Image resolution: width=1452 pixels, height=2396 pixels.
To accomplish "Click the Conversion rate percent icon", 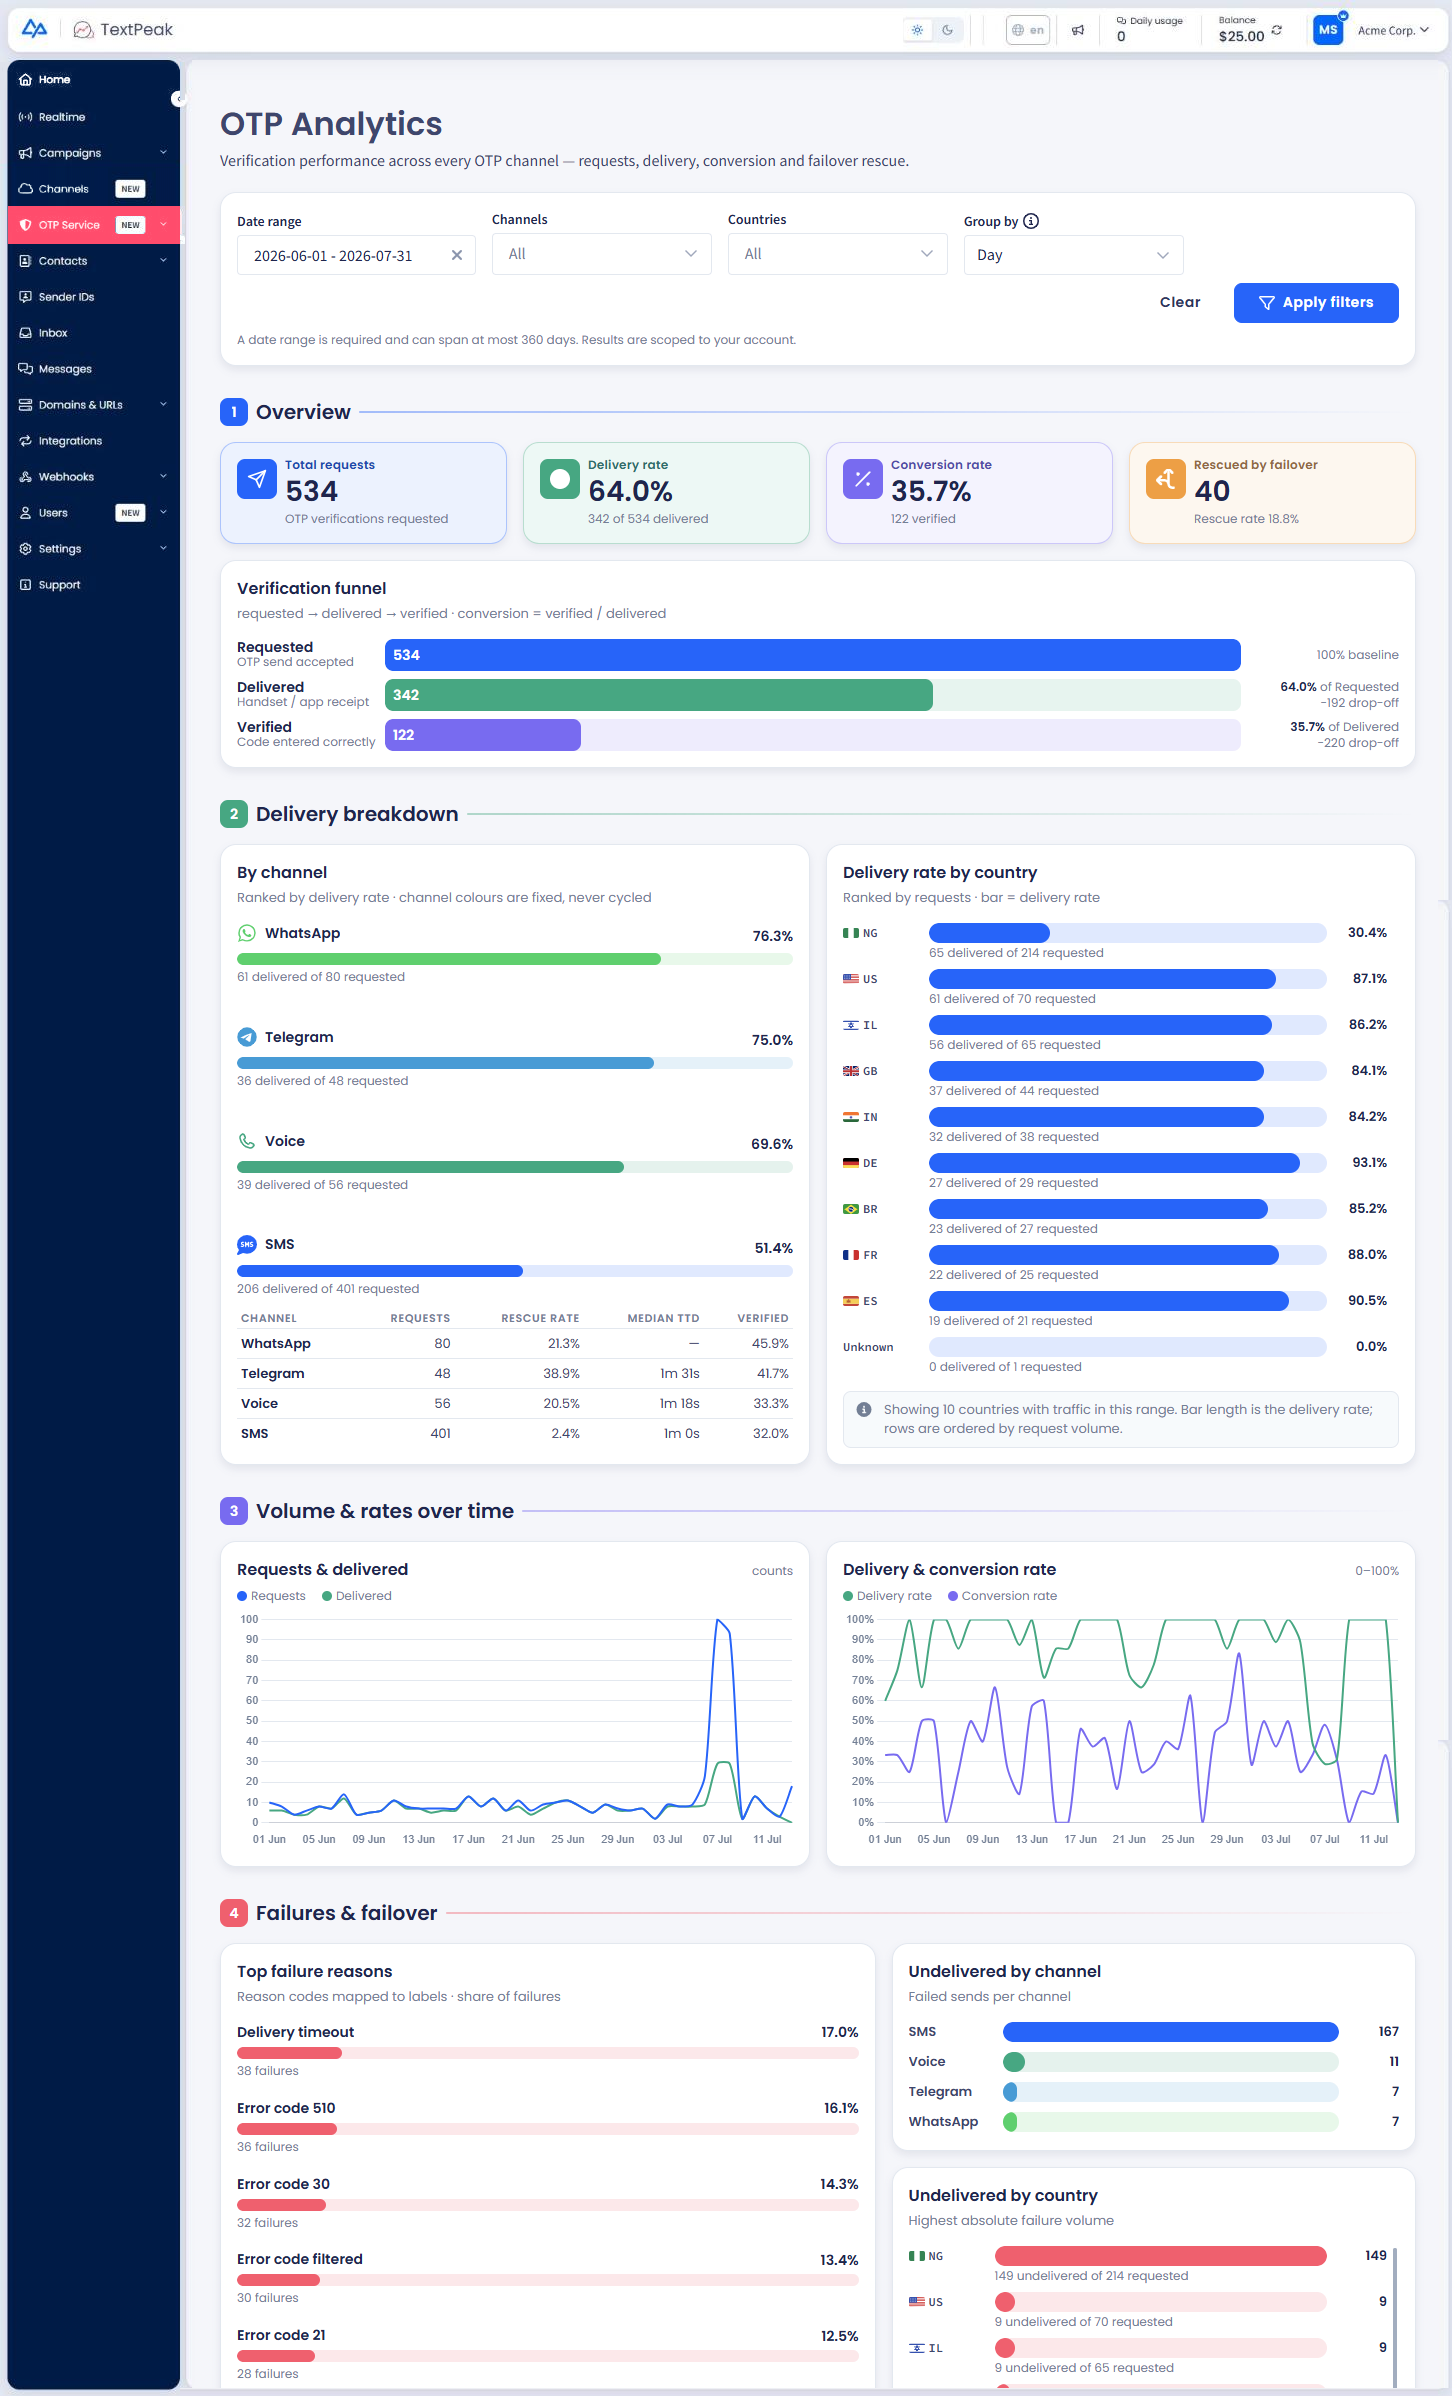I will tap(863, 479).
